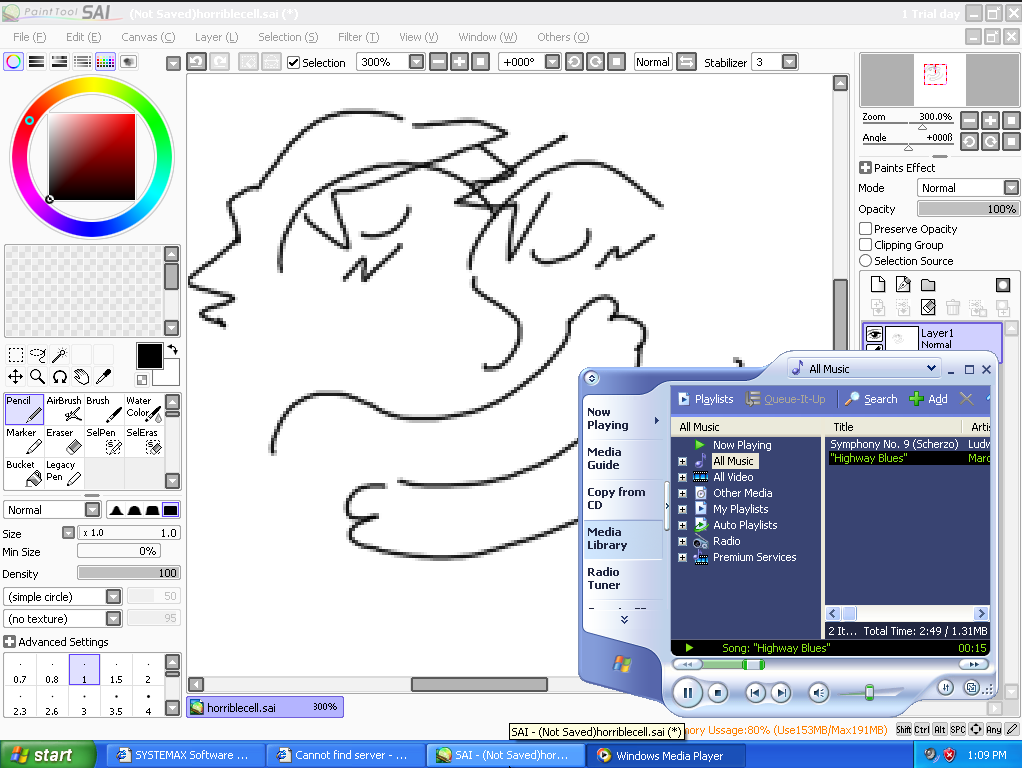
Task: Enable the Clipping Group checkbox
Action: pos(866,245)
